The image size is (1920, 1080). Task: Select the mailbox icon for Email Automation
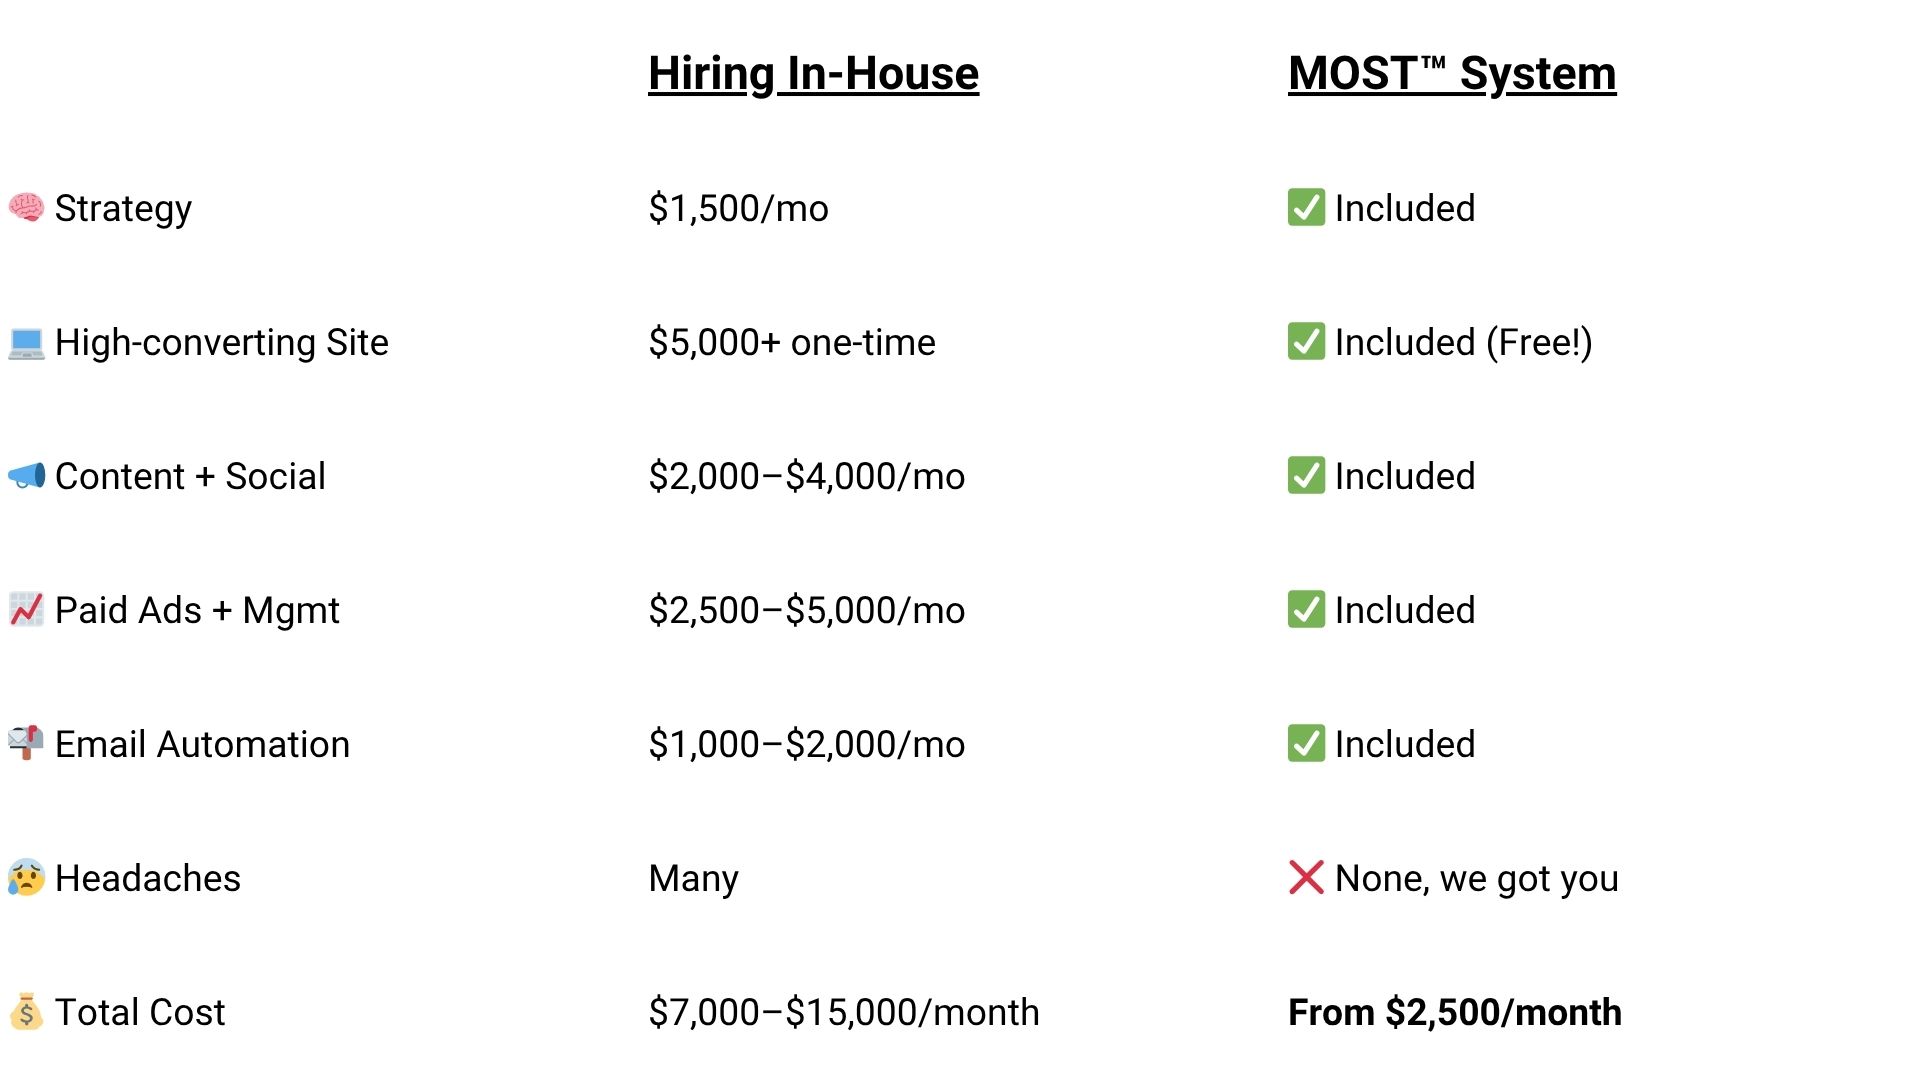click(26, 743)
